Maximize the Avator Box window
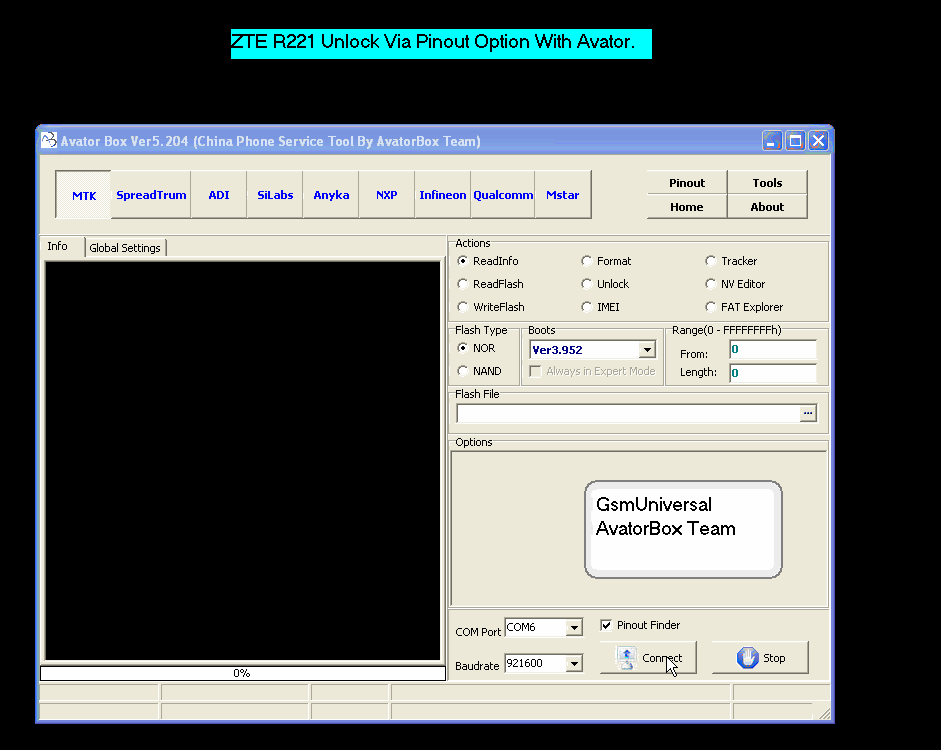Image resolution: width=941 pixels, height=750 pixels. click(x=795, y=141)
